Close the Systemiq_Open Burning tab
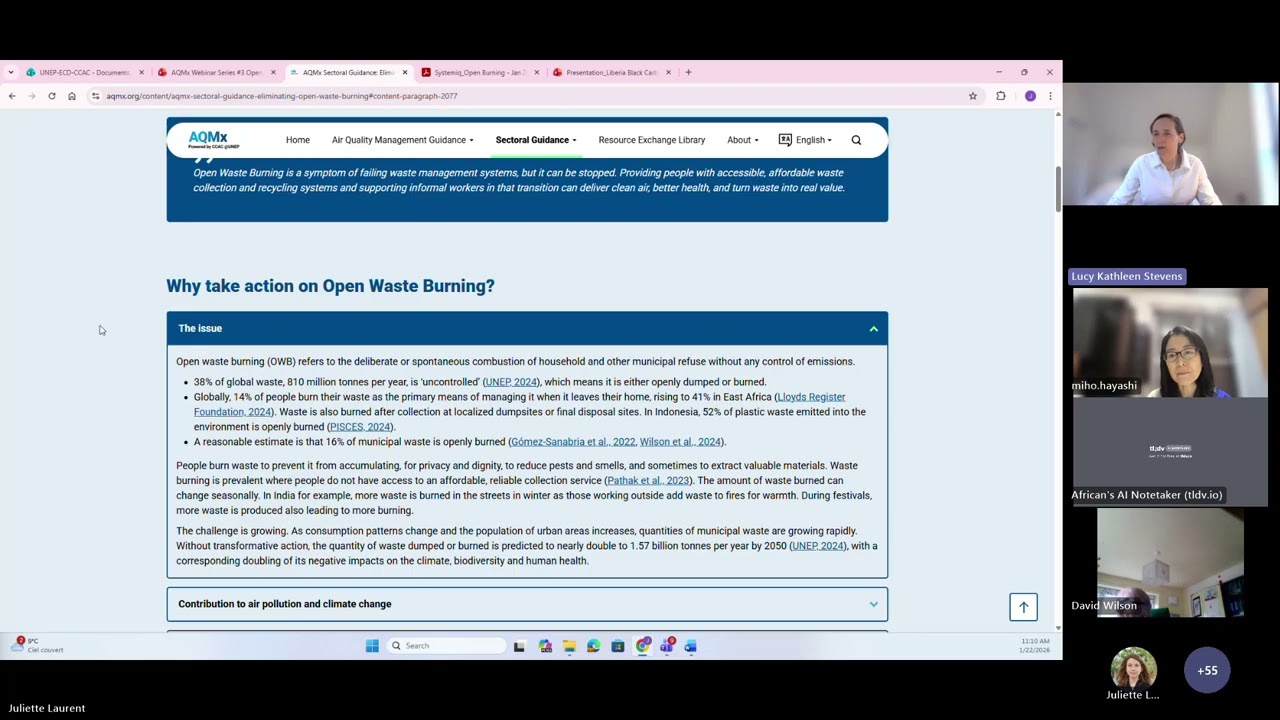 537,72
